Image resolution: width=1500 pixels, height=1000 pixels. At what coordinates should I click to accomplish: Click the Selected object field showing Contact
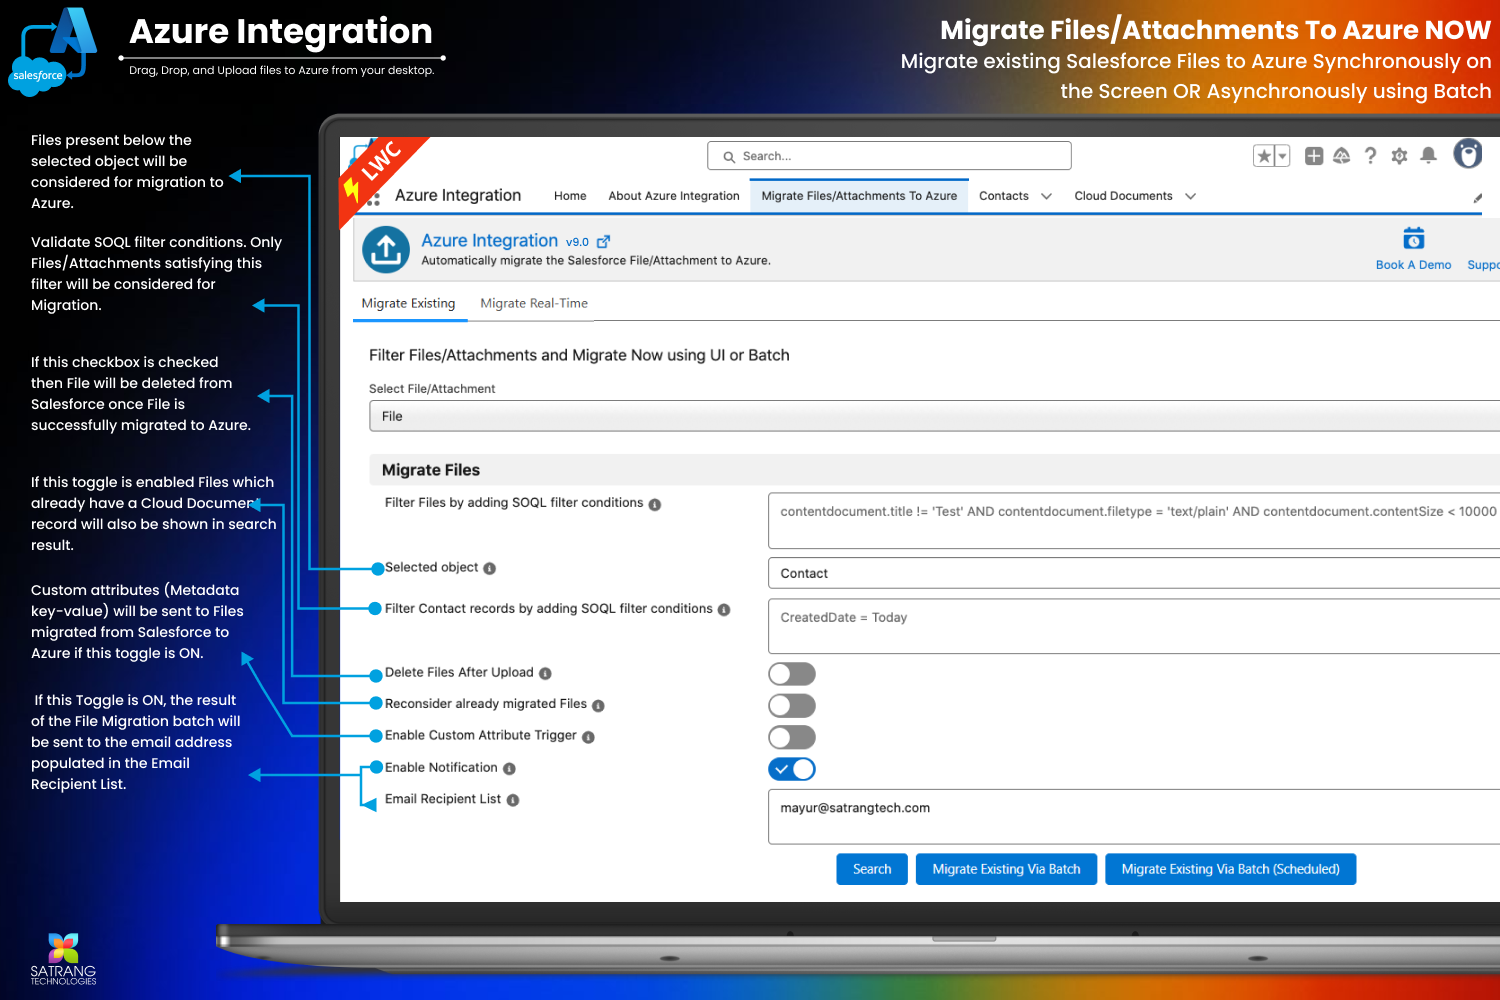[x=1134, y=573]
